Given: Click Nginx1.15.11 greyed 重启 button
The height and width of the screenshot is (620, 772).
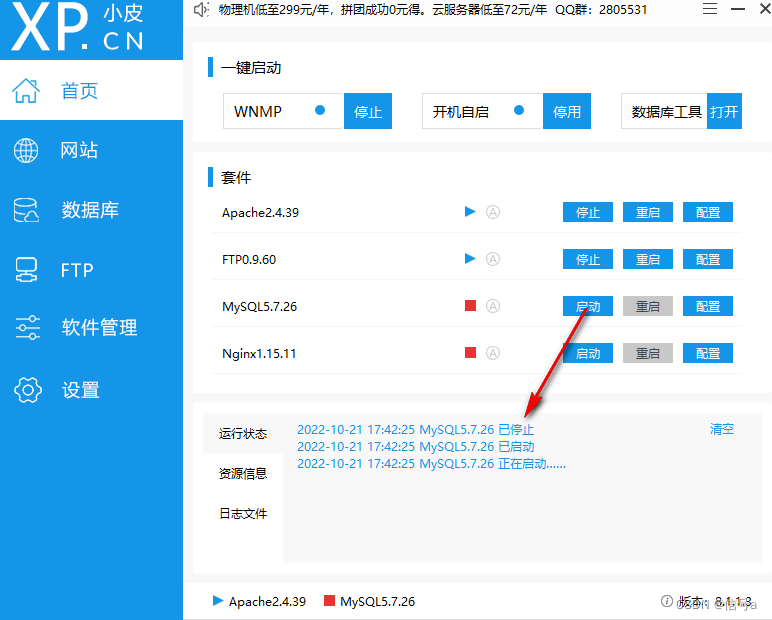Looking at the screenshot, I should 648,353.
